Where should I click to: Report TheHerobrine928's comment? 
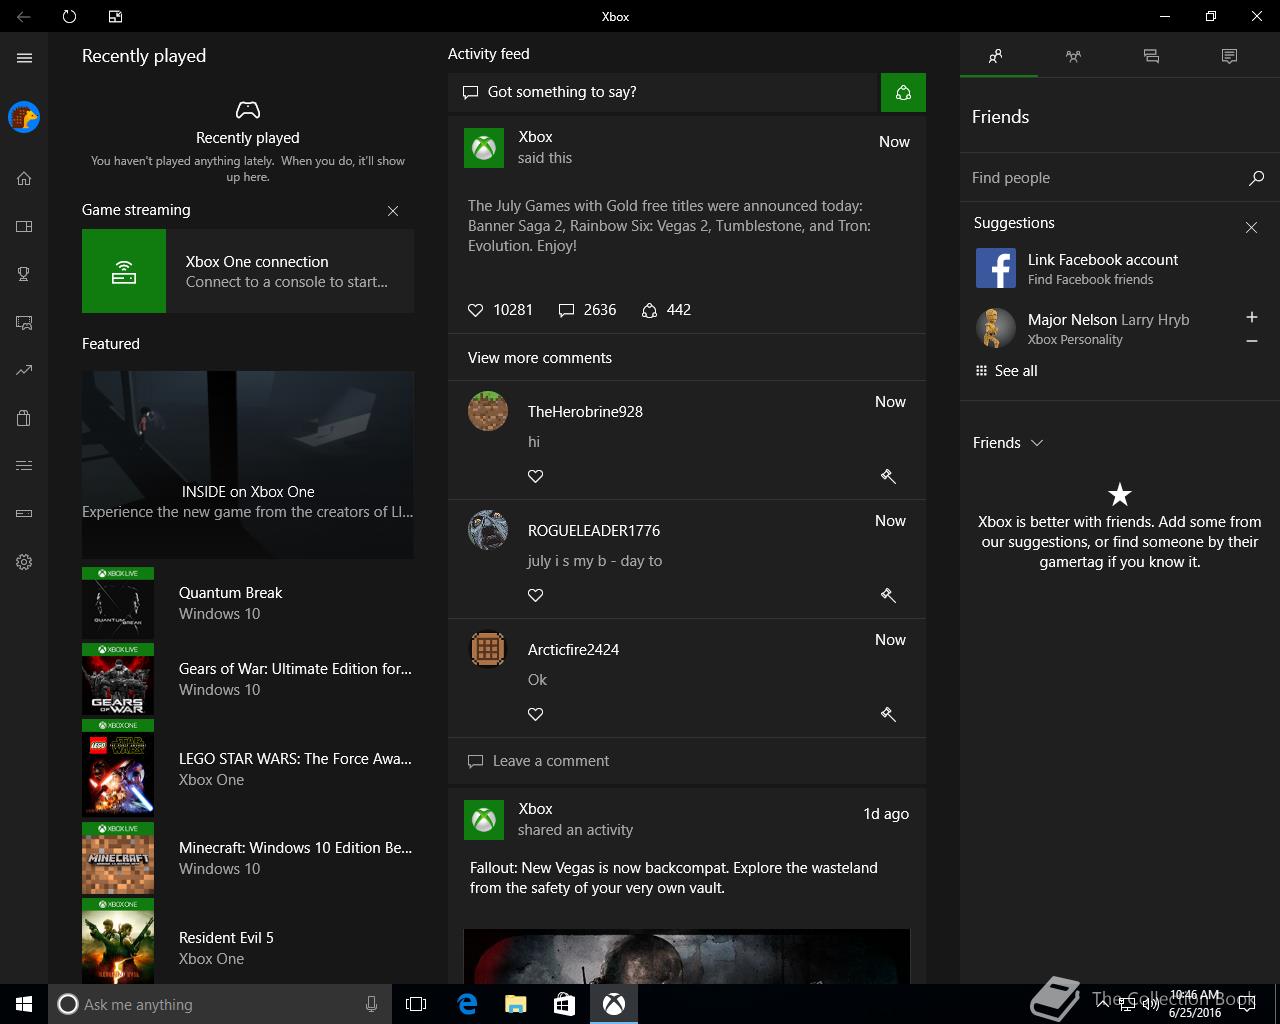[x=888, y=476]
